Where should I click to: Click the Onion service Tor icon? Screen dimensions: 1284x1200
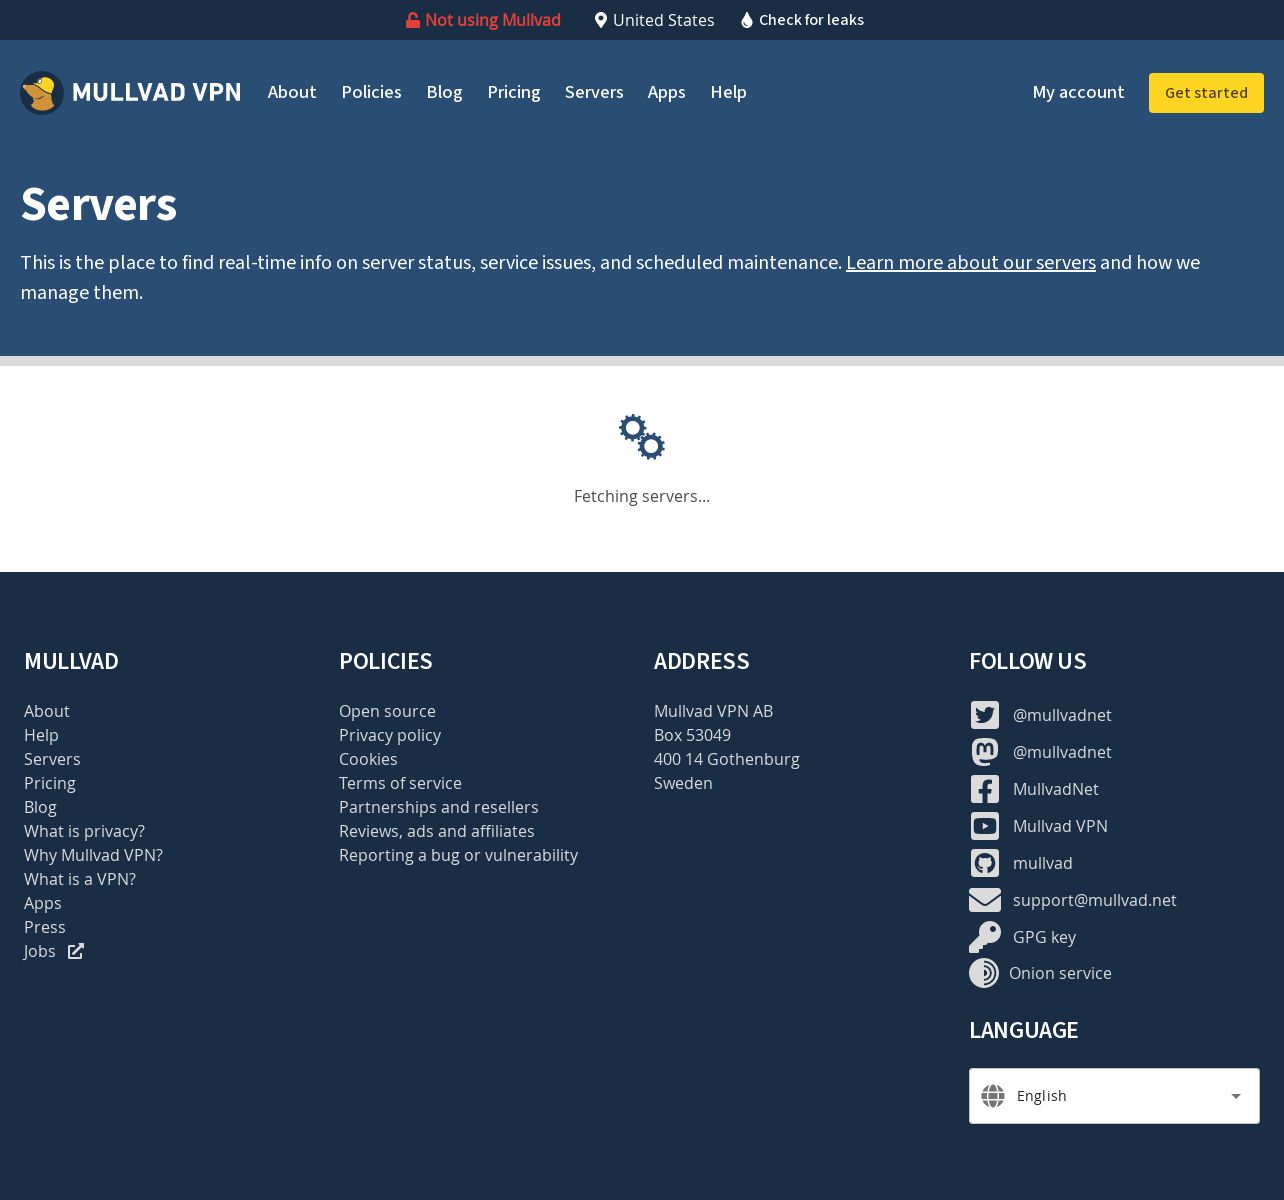984,973
